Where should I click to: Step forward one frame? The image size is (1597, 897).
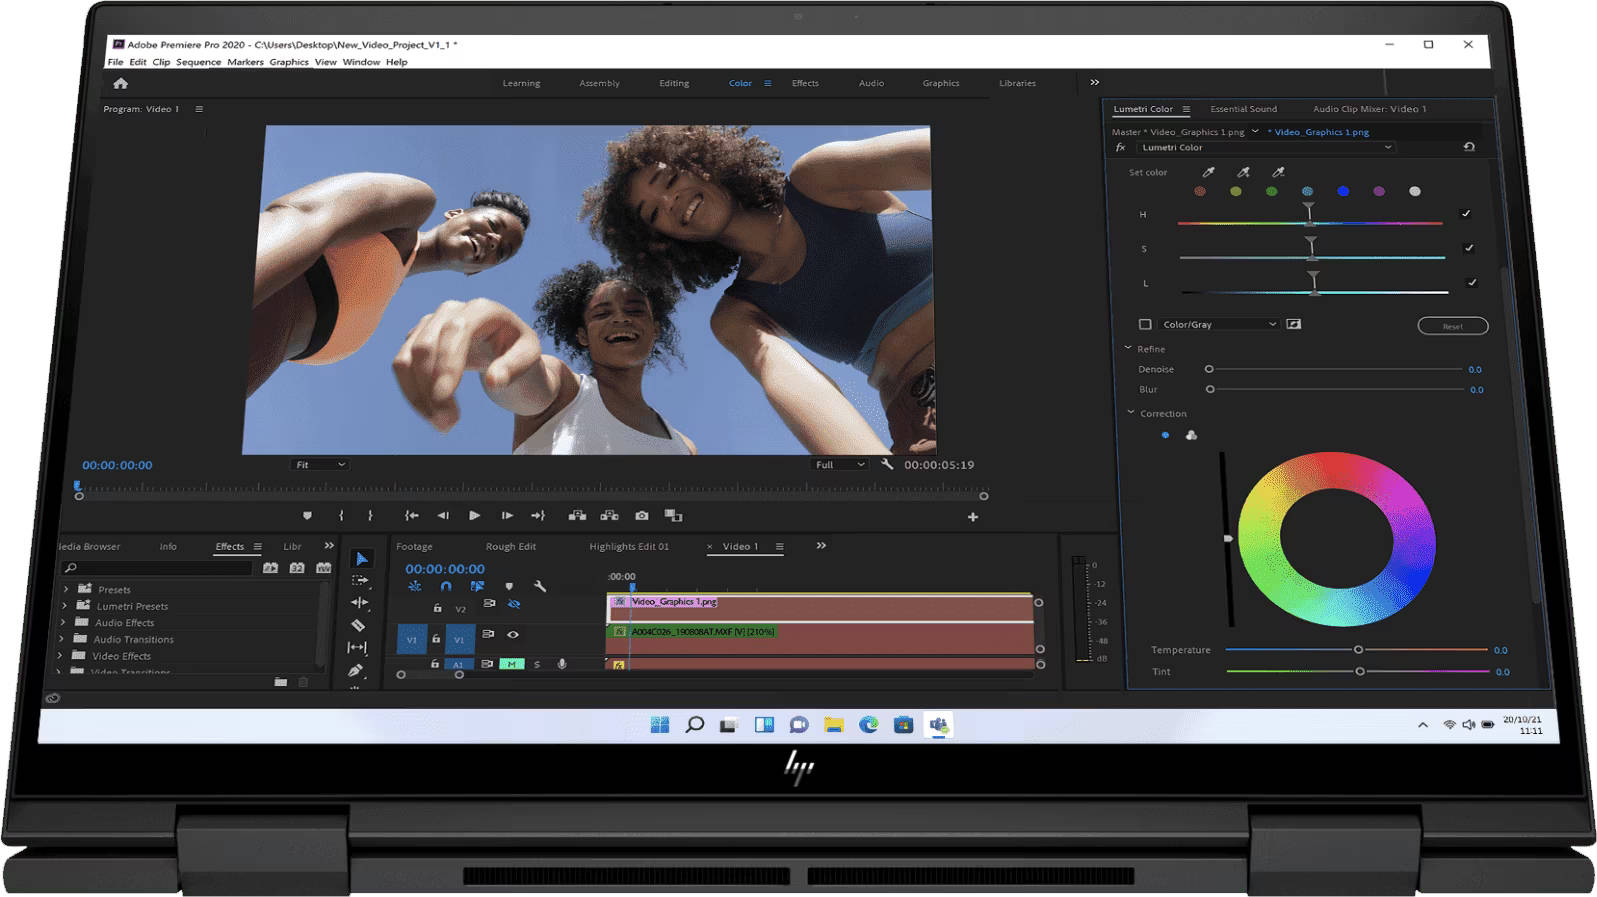[507, 516]
